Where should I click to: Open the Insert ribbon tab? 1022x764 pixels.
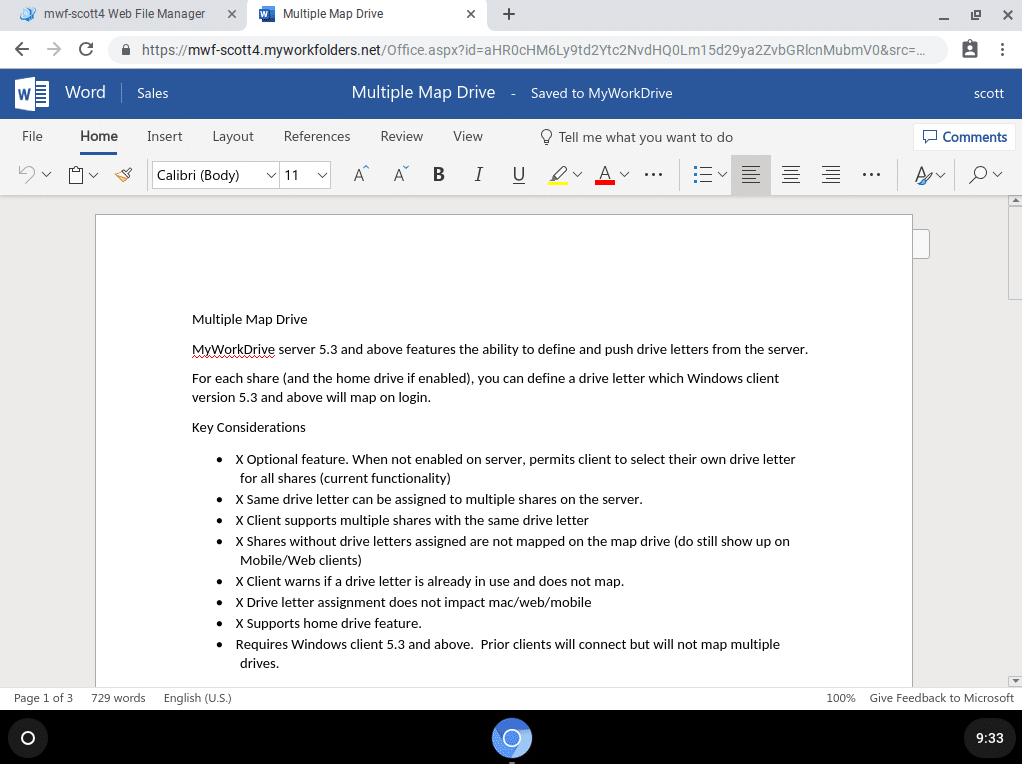click(x=164, y=136)
